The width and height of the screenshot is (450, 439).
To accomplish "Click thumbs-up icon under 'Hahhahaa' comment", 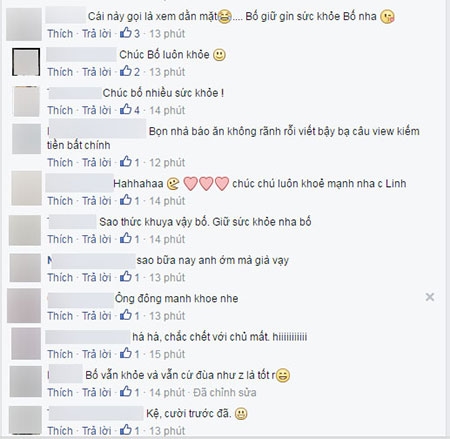I will pyautogui.click(x=126, y=200).
